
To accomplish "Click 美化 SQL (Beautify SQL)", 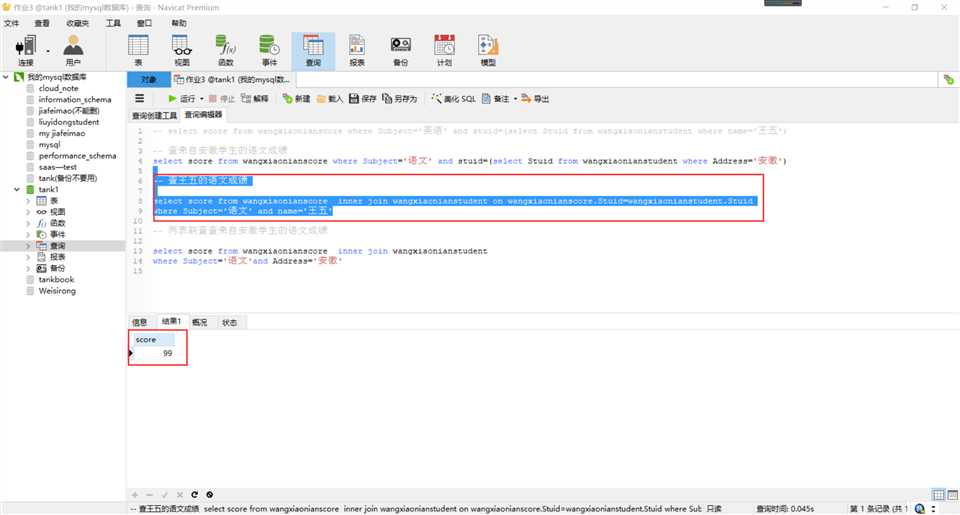I will coord(453,98).
